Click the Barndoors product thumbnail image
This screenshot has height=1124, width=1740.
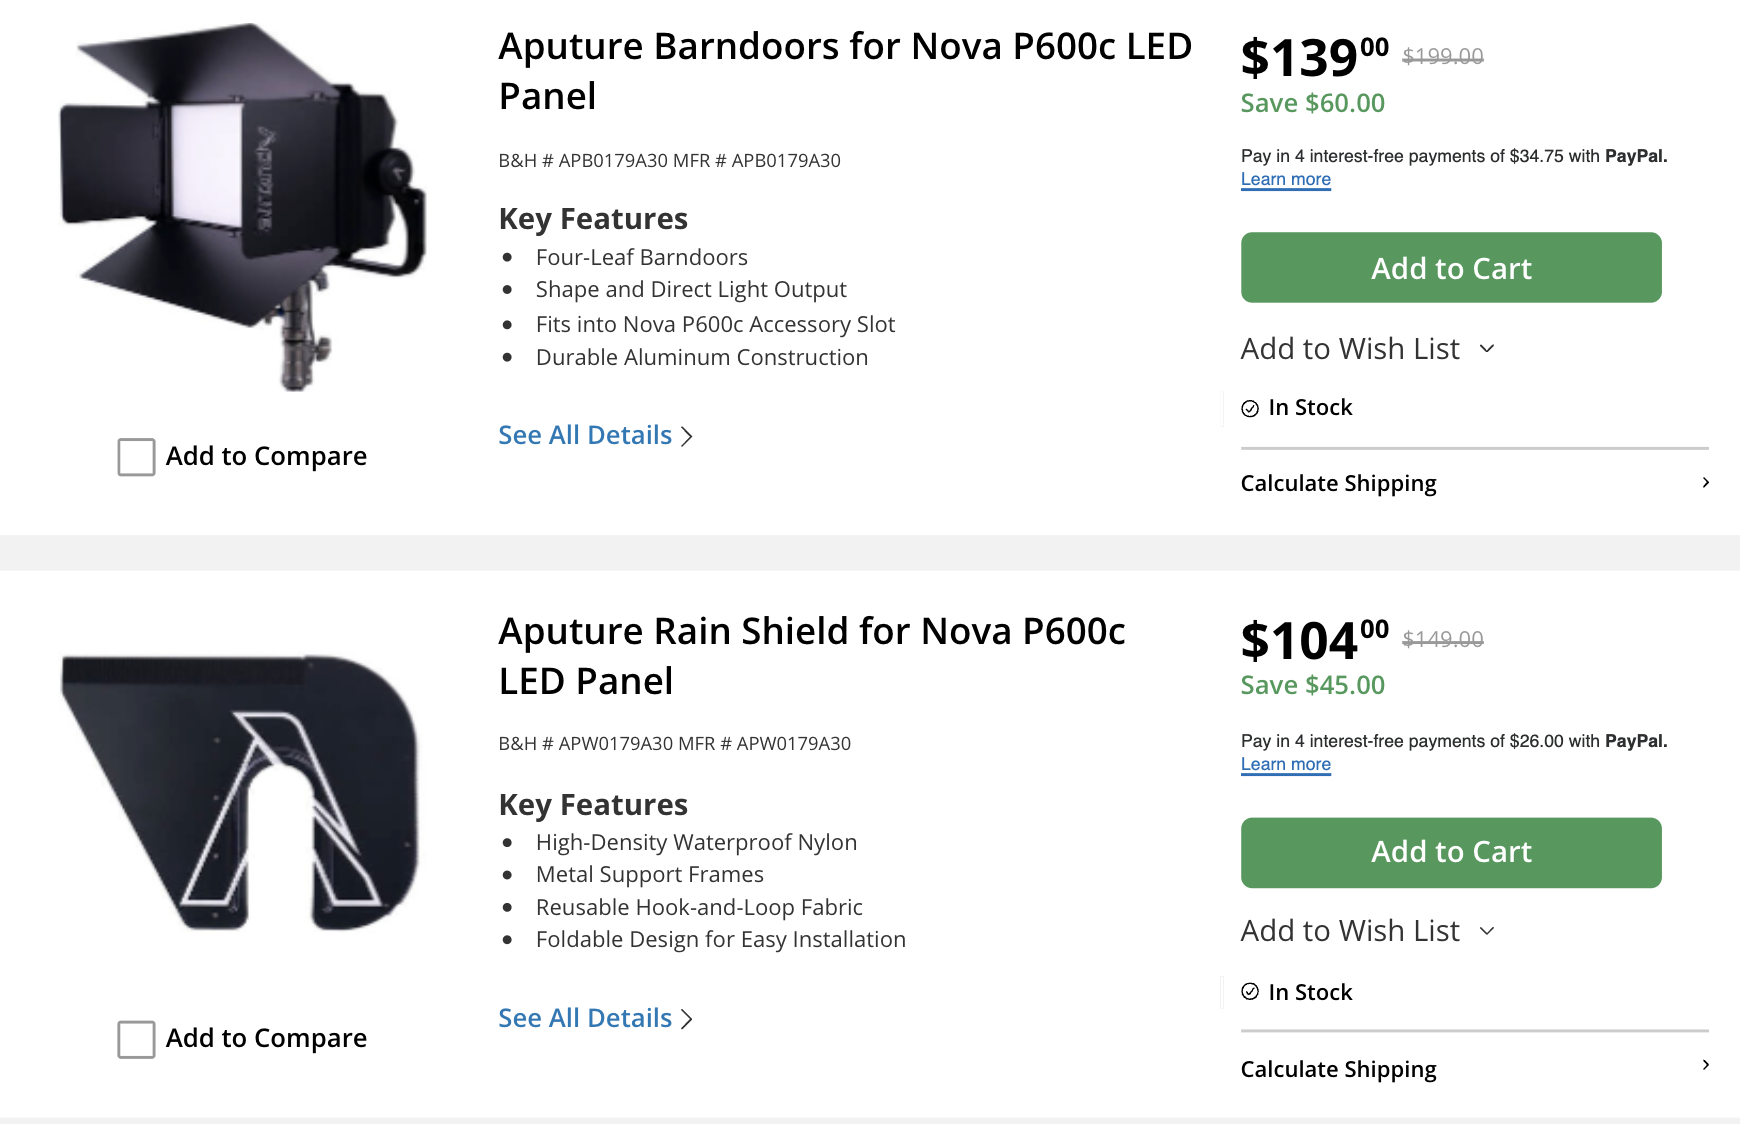click(x=244, y=205)
